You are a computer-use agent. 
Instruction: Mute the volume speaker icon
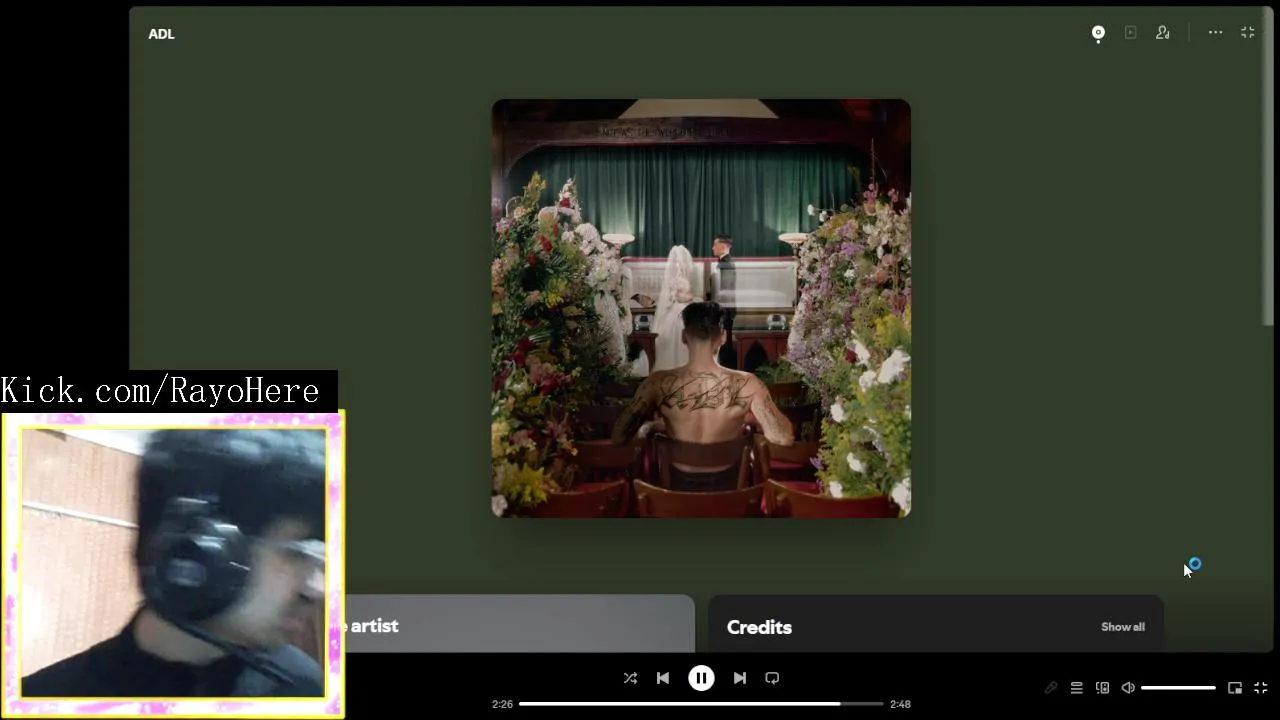[1128, 688]
